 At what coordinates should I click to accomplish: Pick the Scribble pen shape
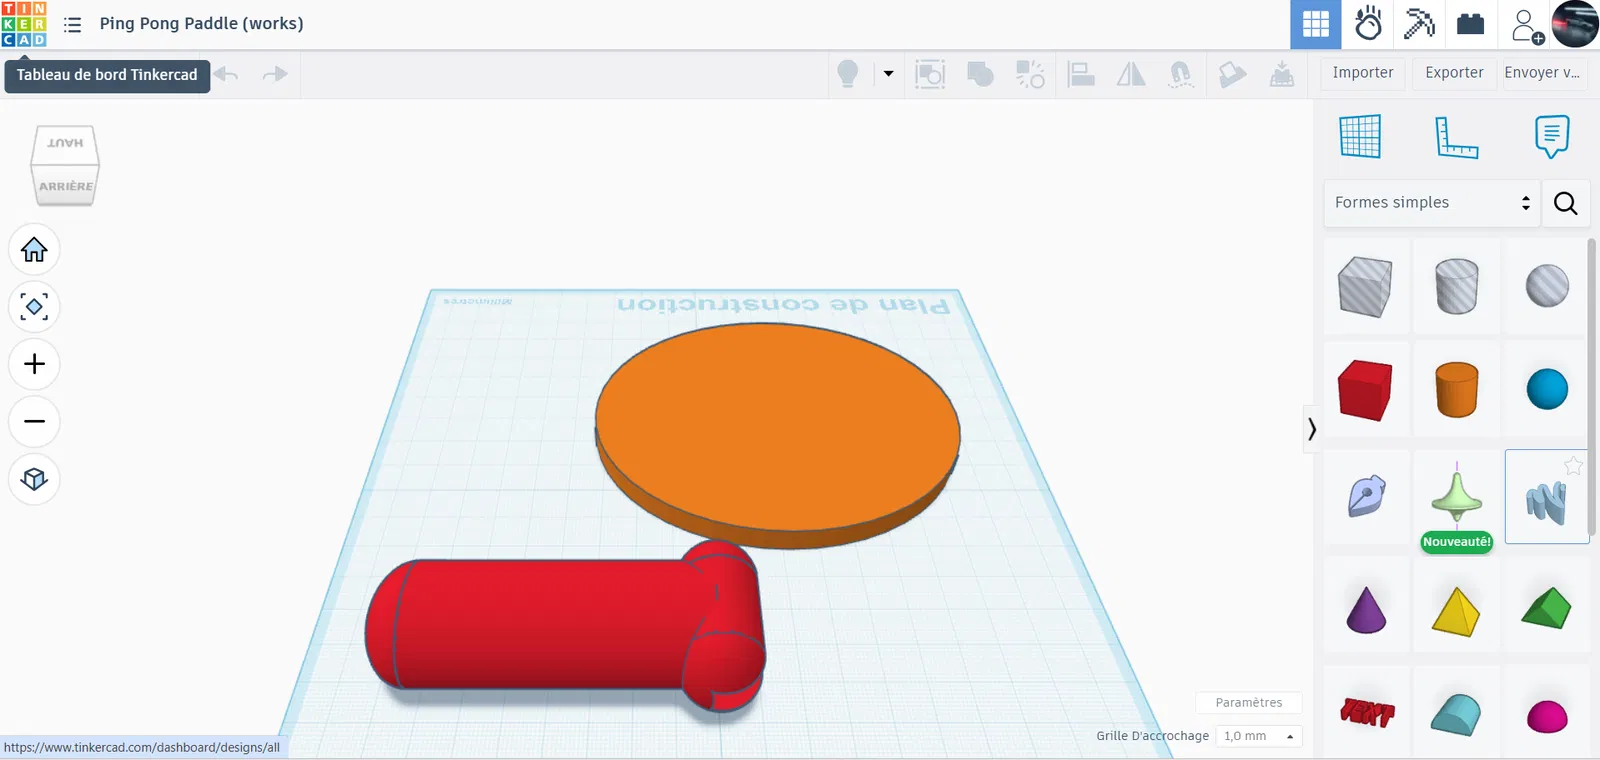(x=1366, y=496)
